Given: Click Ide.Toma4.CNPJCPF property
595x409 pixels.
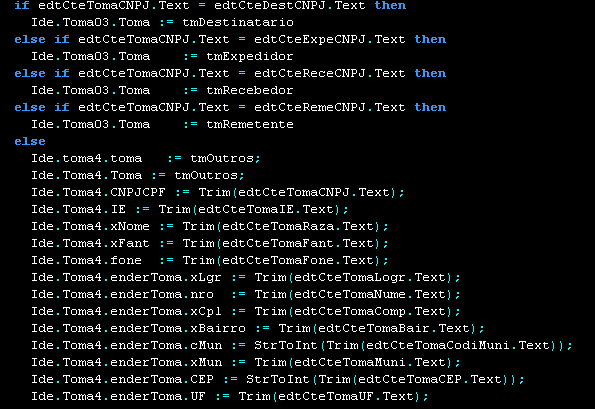Looking at the screenshot, I should [98, 192].
